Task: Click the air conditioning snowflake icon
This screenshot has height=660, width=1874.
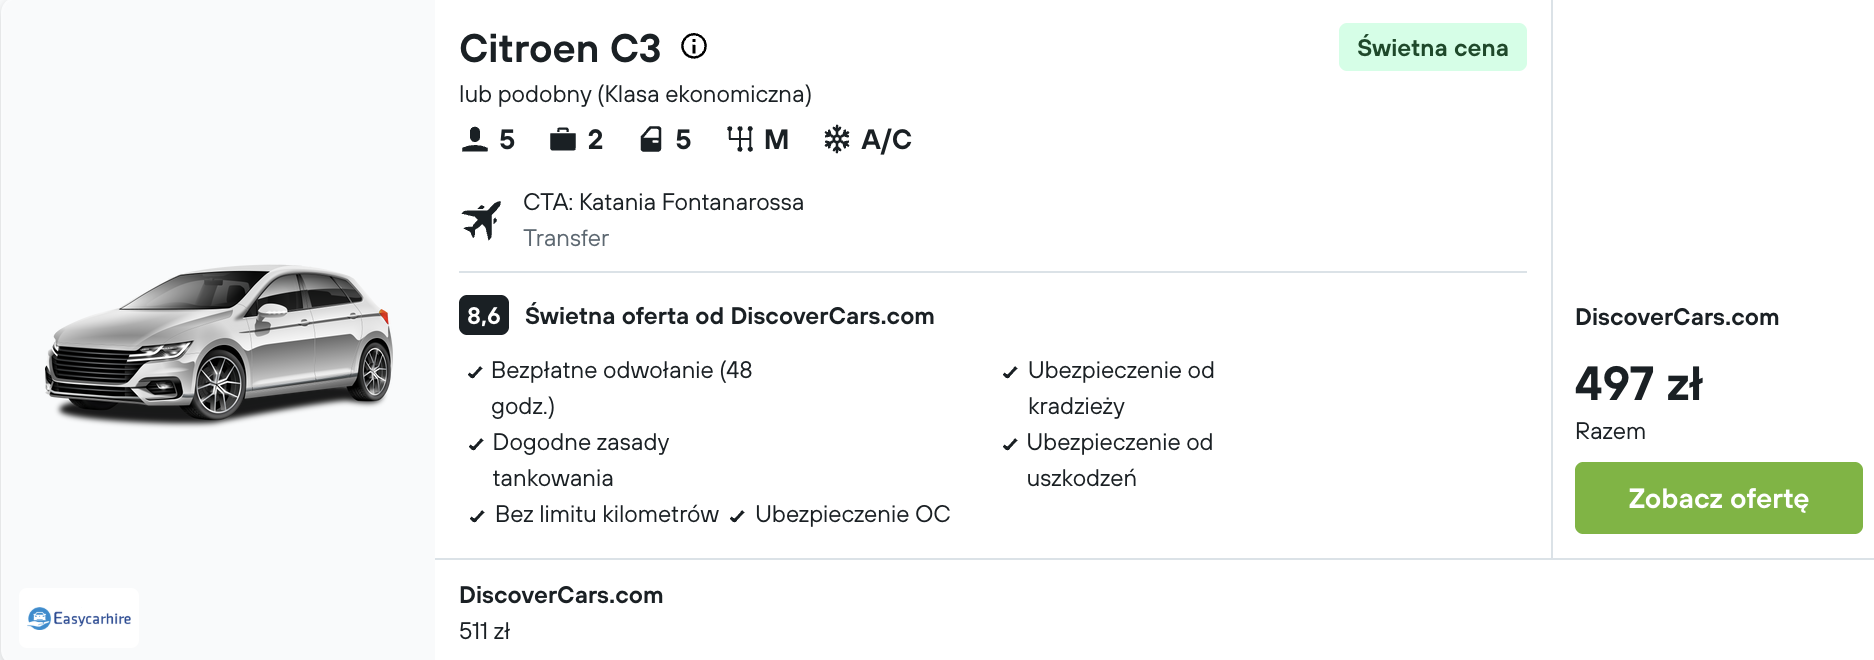Action: [x=837, y=139]
